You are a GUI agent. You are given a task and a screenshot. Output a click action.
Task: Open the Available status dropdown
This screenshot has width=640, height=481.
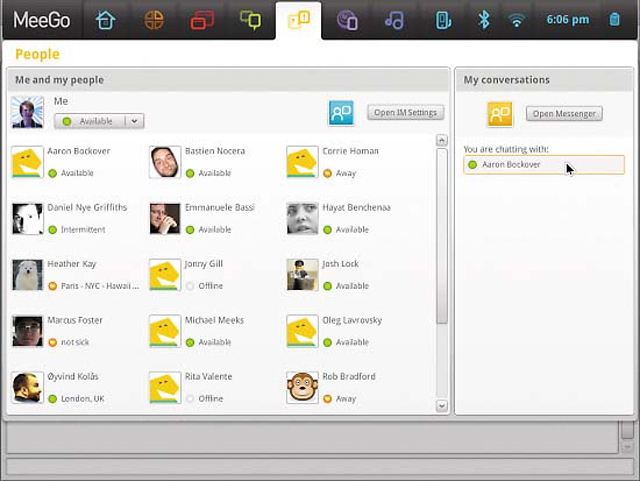pyautogui.click(x=99, y=121)
